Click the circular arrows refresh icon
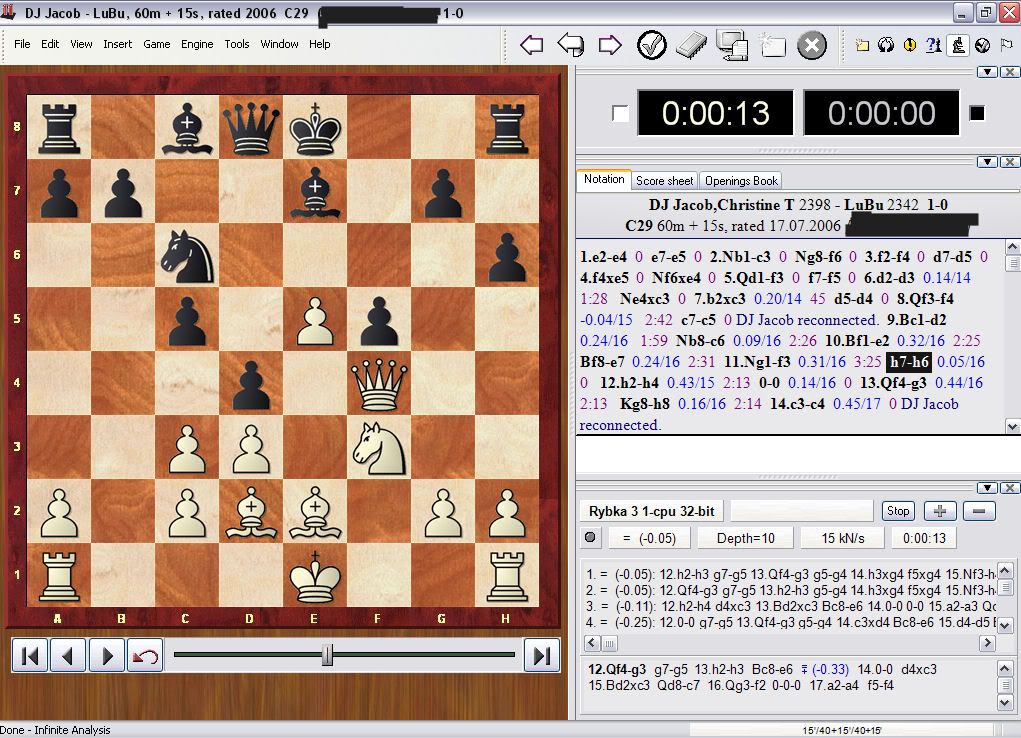 coord(886,45)
